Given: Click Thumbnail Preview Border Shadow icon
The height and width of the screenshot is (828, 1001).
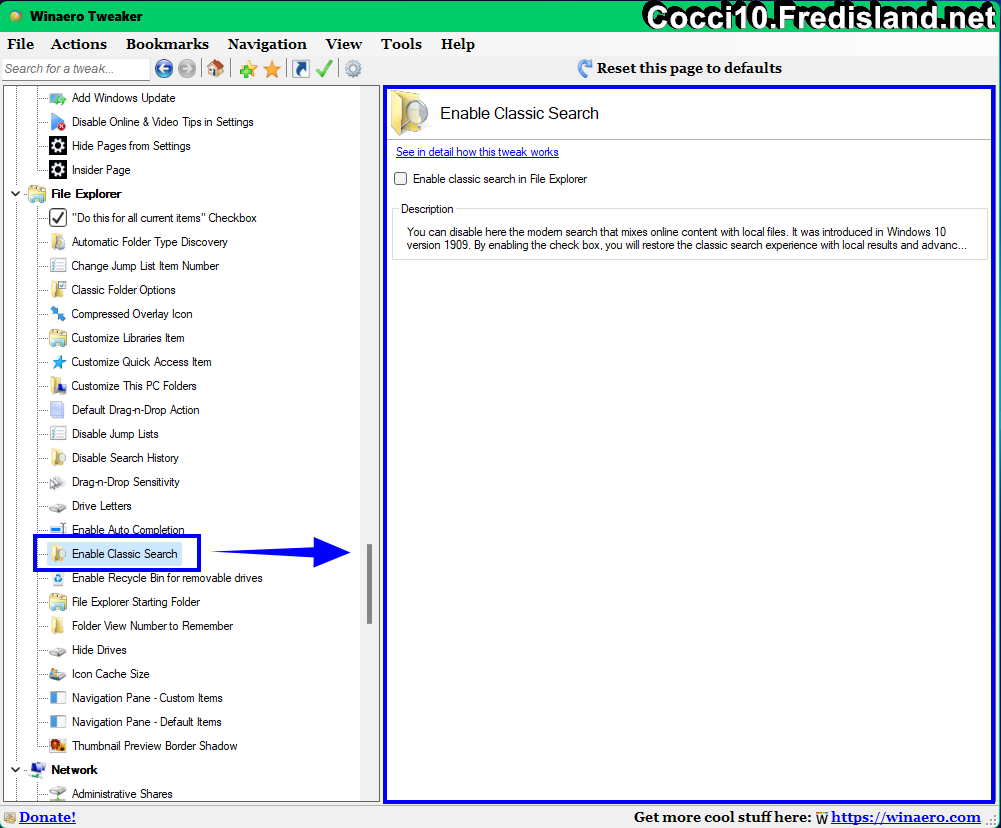Looking at the screenshot, I should pyautogui.click(x=58, y=746).
